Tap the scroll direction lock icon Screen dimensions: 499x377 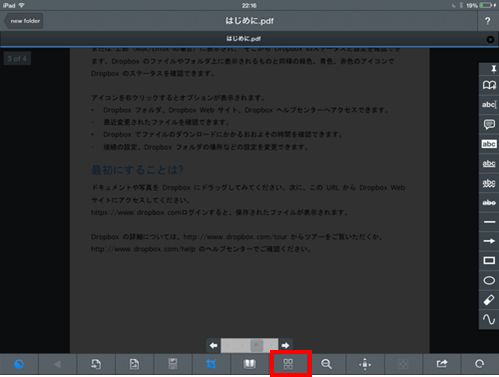365,364
